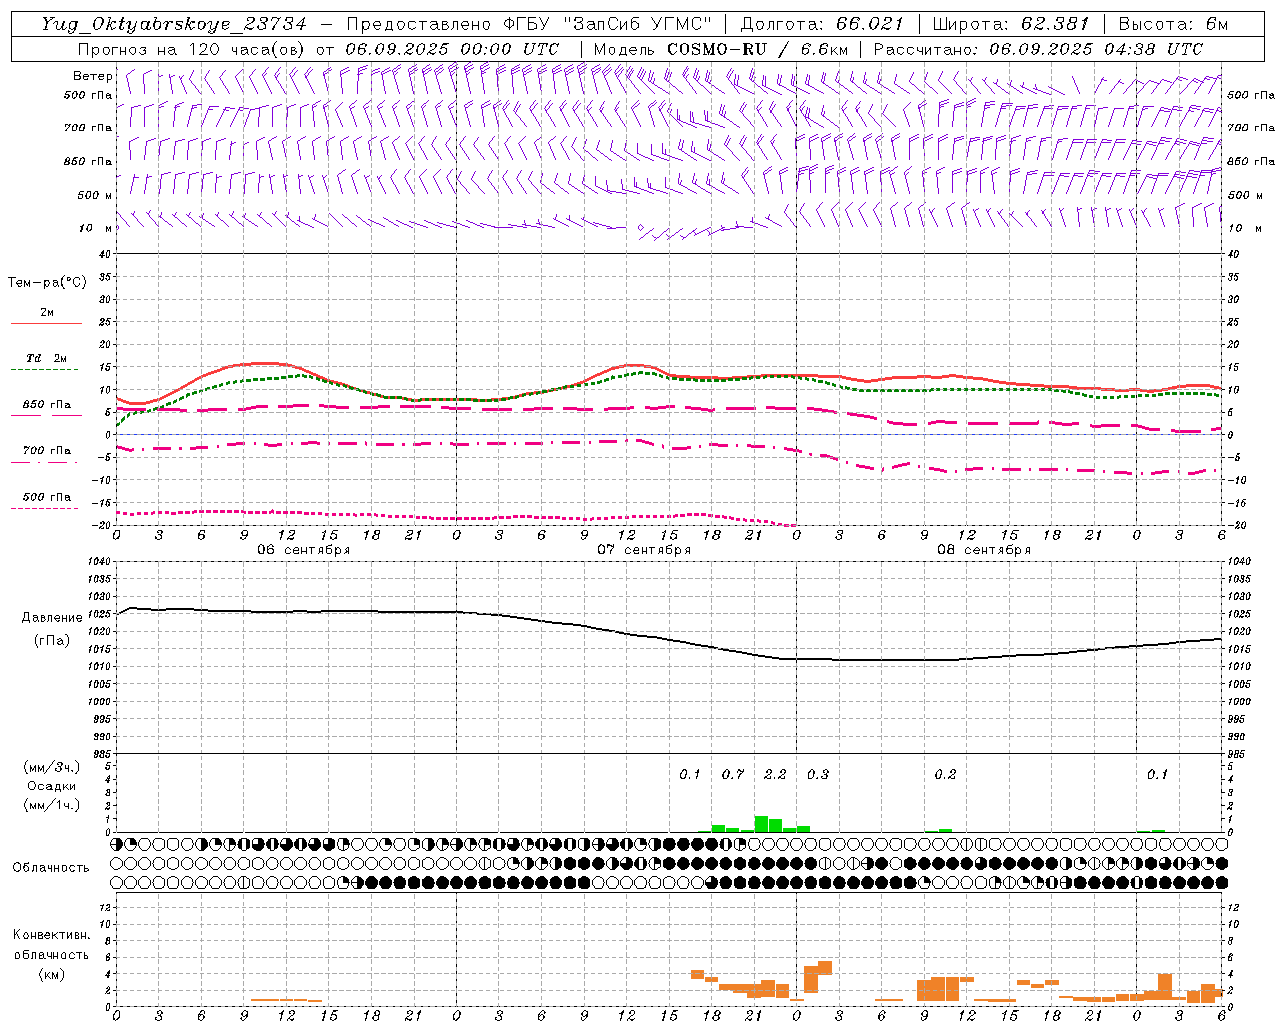Click the Широта: 62.381 header value
Screen dimensions: 1280x1024
tap(1010, 24)
